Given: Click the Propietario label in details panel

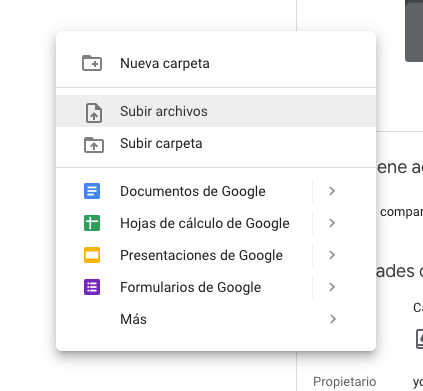Looking at the screenshot, I should click(344, 382).
